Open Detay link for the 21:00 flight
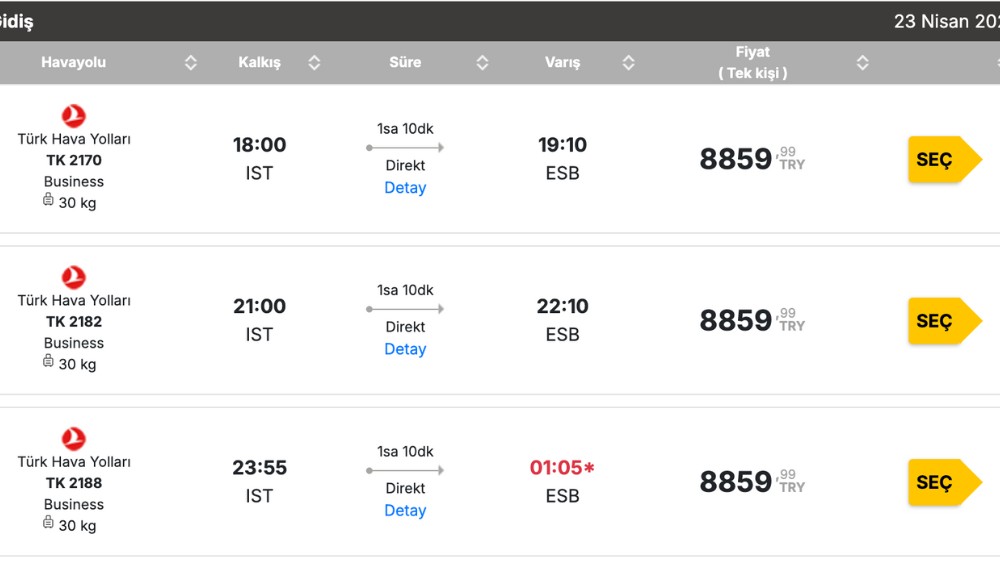The width and height of the screenshot is (1000, 563). click(405, 349)
